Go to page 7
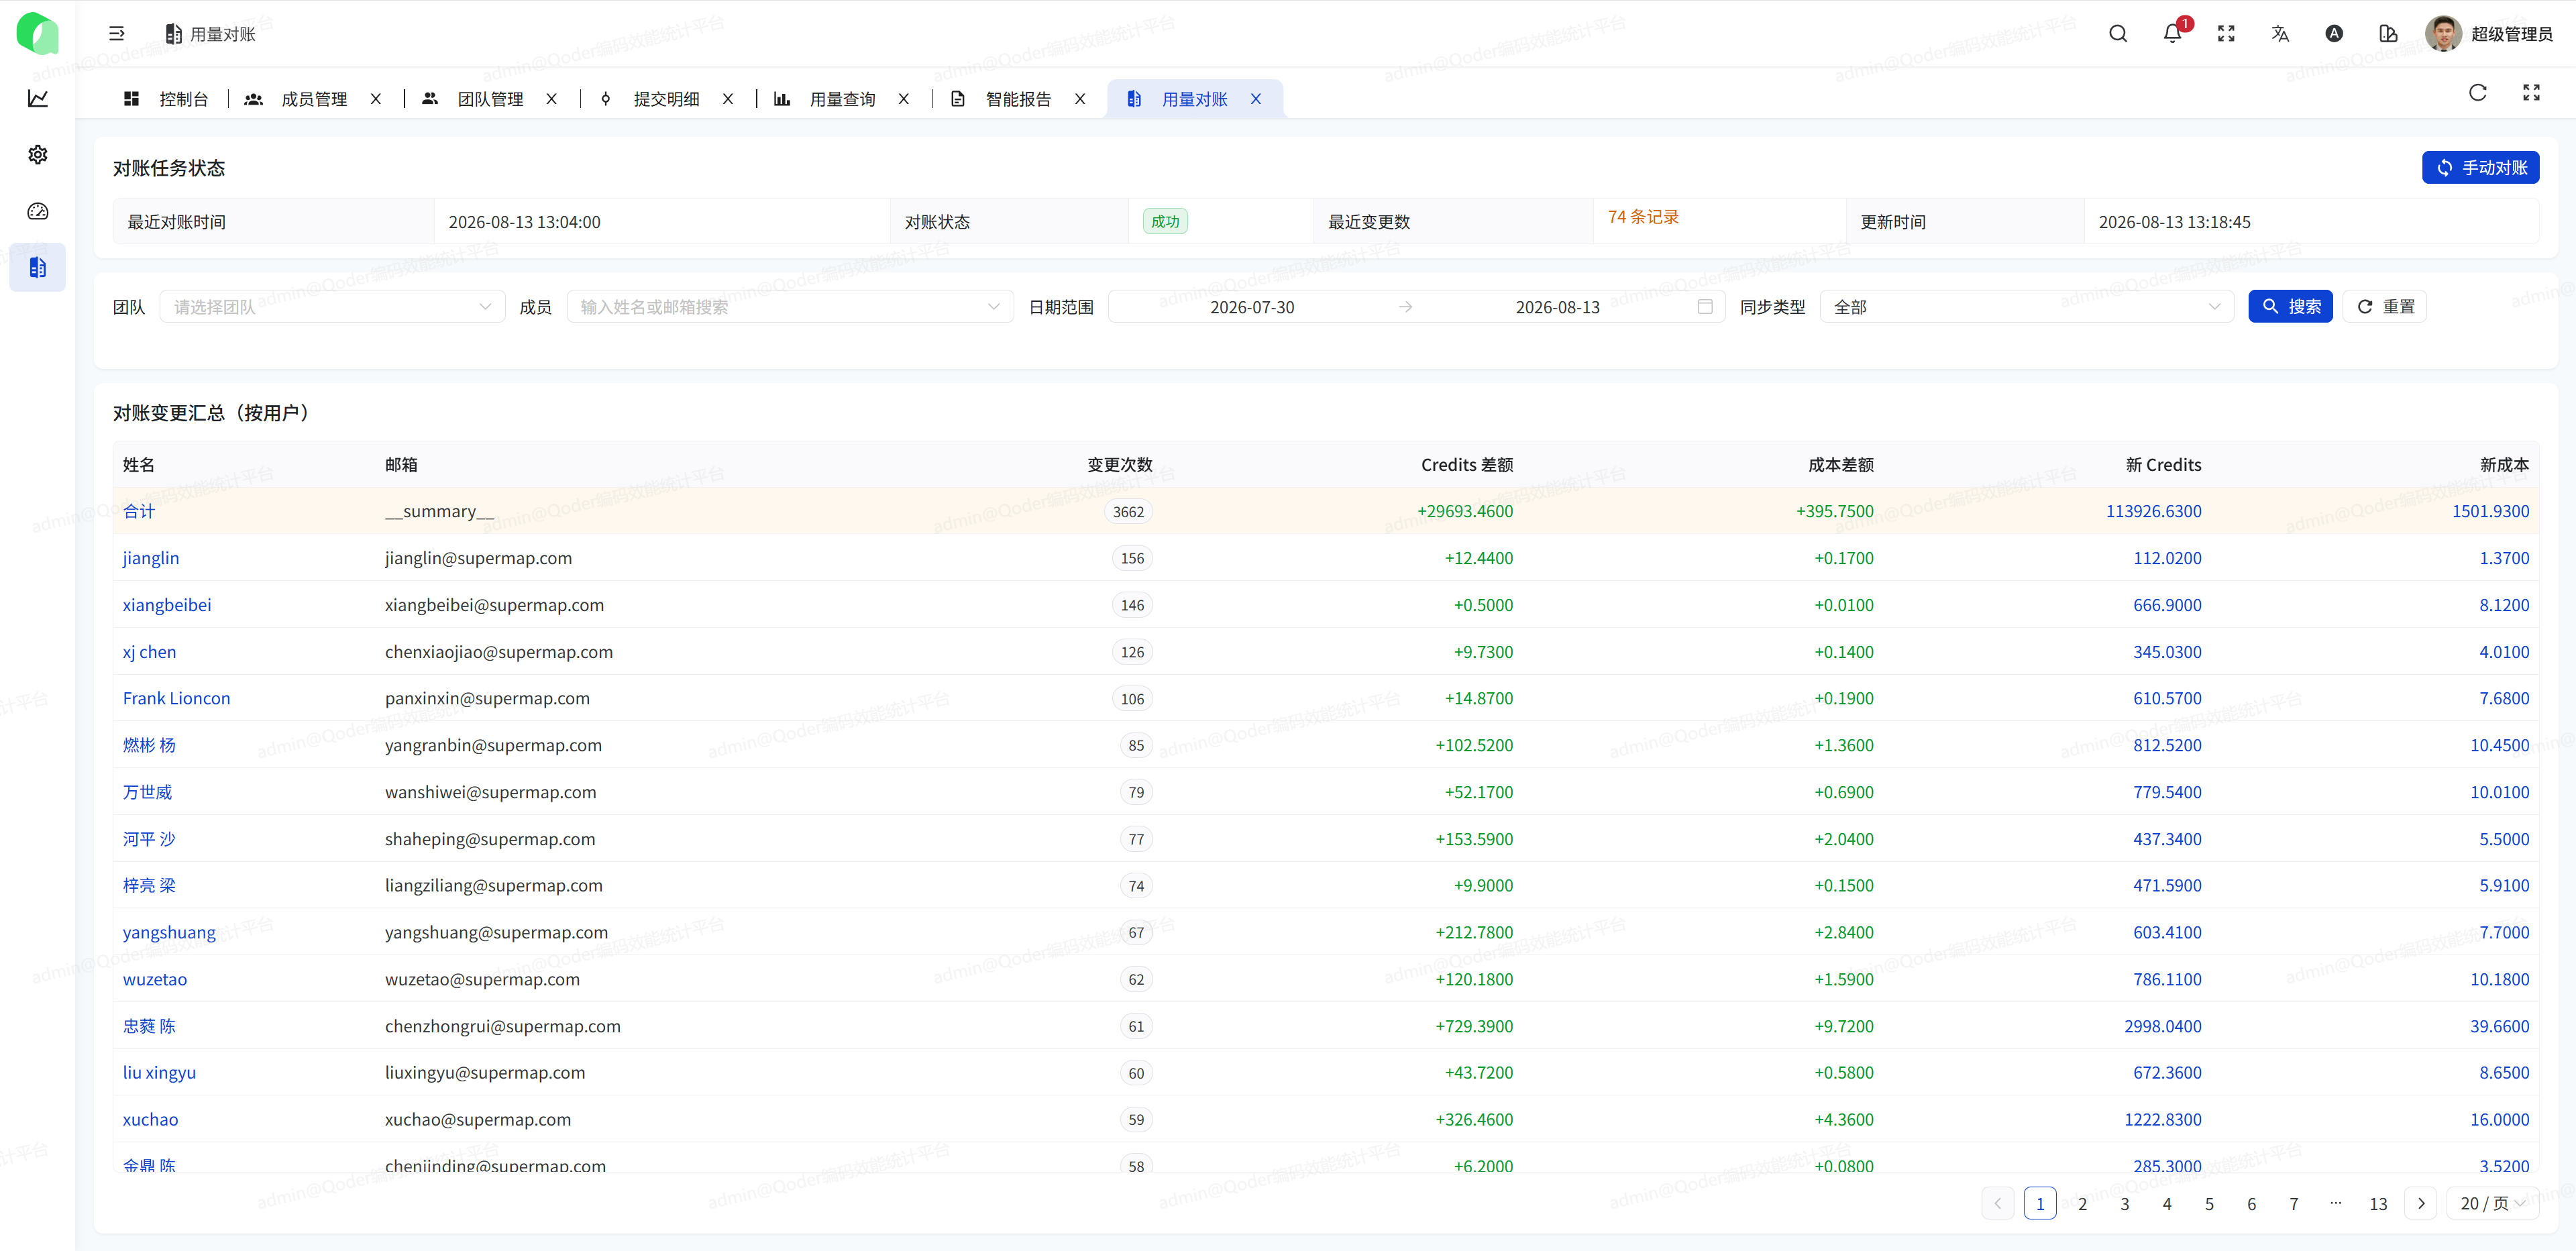This screenshot has width=2576, height=1251. (x=2293, y=1203)
